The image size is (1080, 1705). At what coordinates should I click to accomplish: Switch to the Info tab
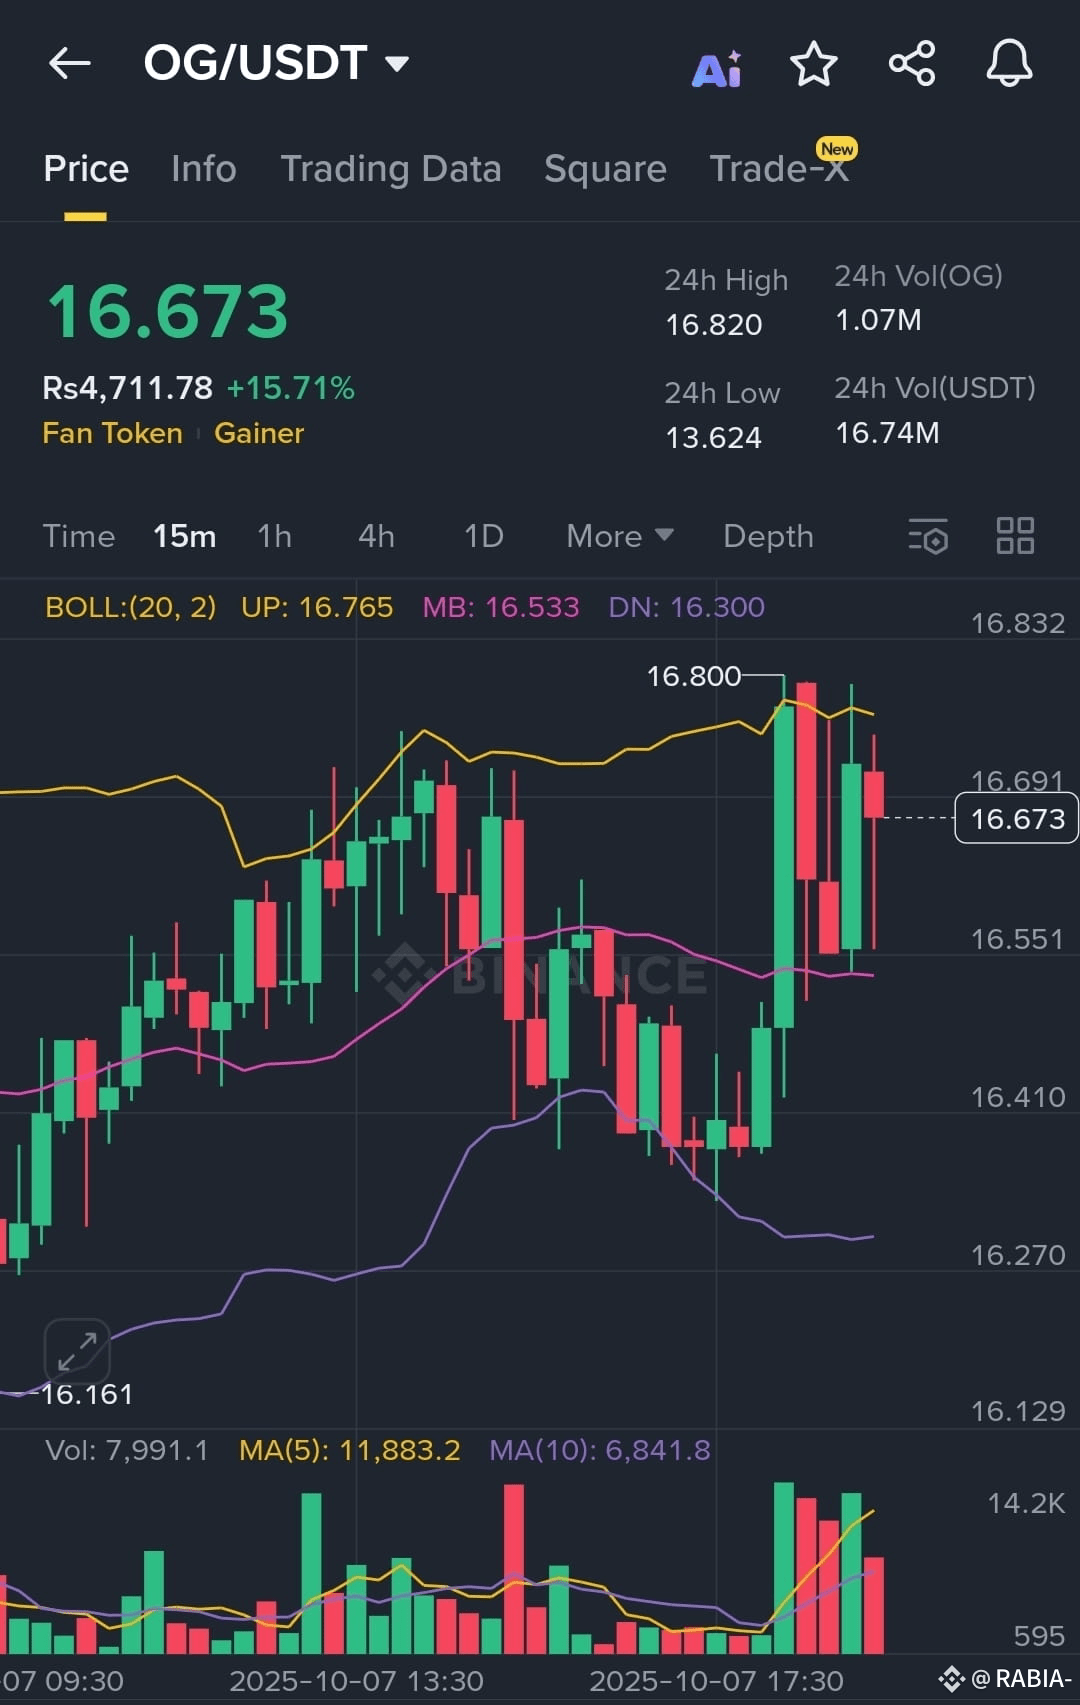coord(204,169)
